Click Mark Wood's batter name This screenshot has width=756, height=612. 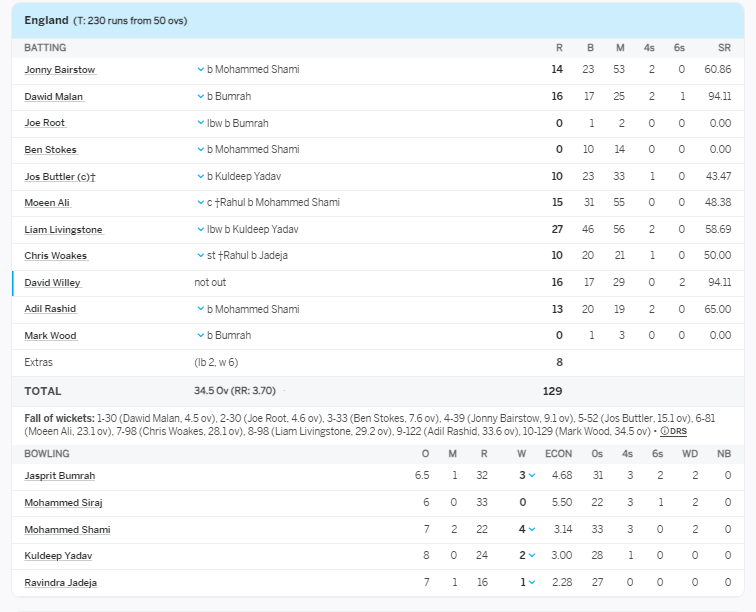click(x=50, y=335)
